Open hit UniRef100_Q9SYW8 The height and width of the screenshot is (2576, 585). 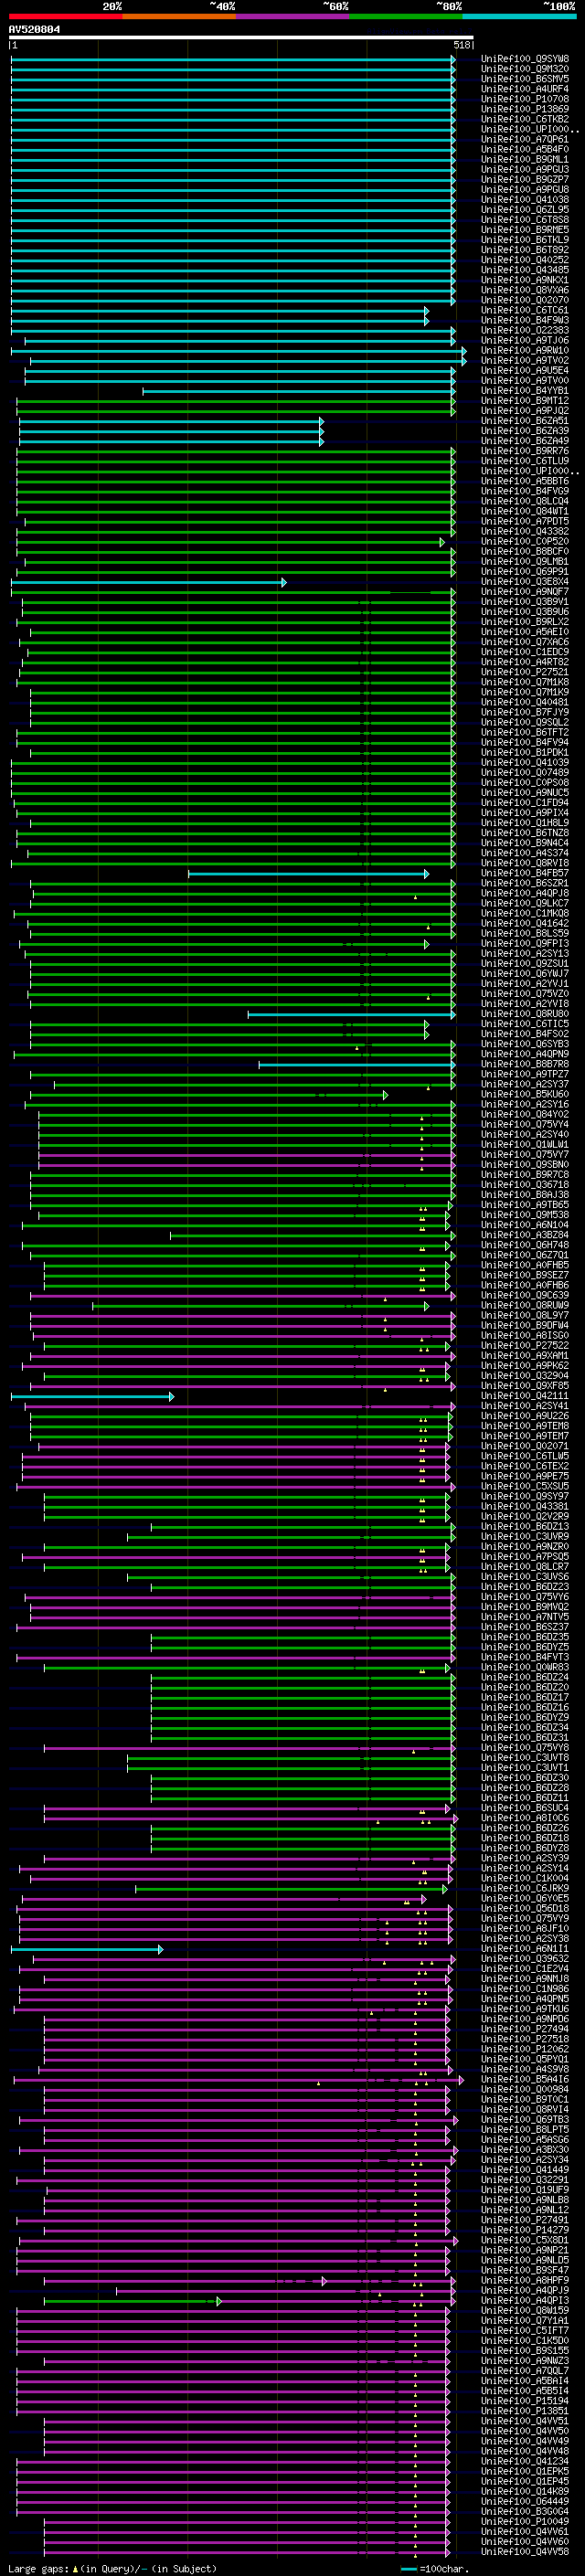point(524,59)
